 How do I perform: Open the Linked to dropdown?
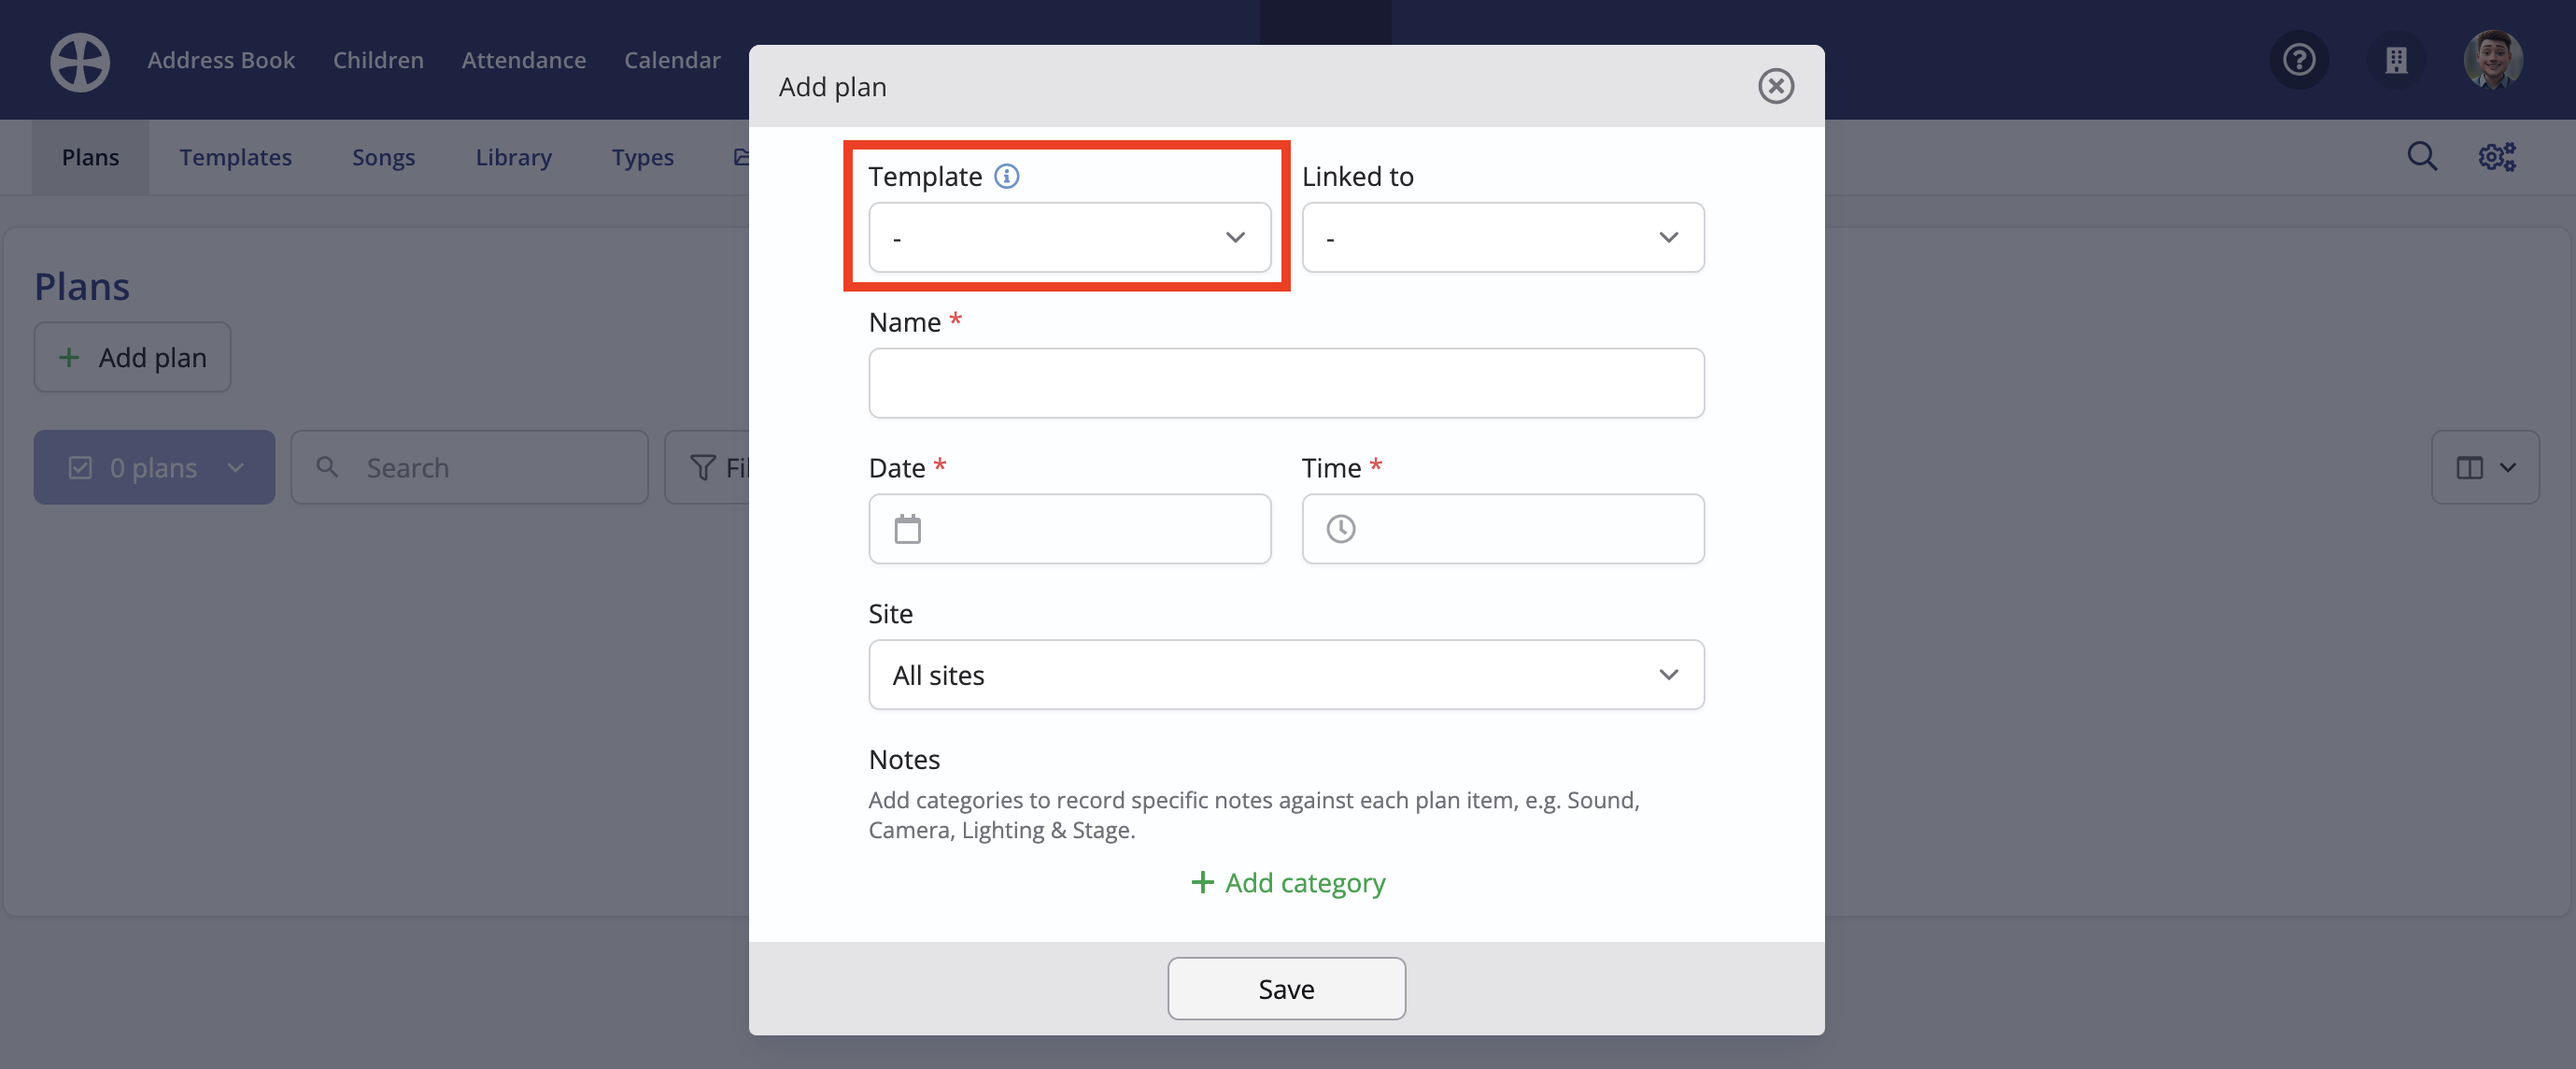[1502, 237]
